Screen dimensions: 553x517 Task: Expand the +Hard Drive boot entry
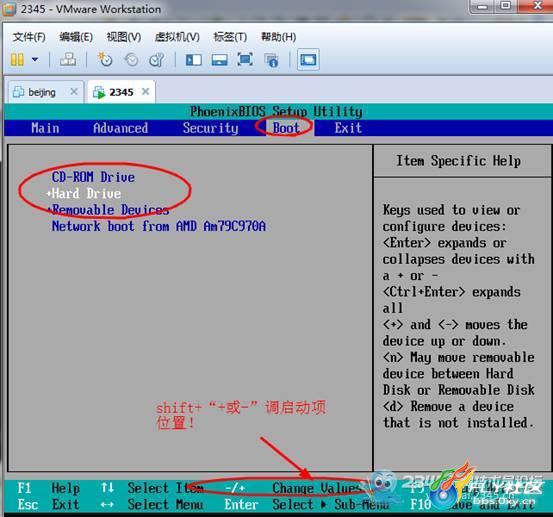tap(84, 193)
